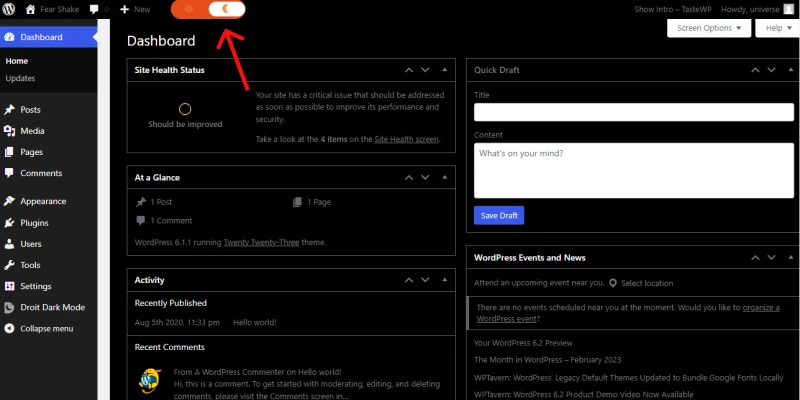
Task: Move Activity widget up
Action: [x=409, y=280]
